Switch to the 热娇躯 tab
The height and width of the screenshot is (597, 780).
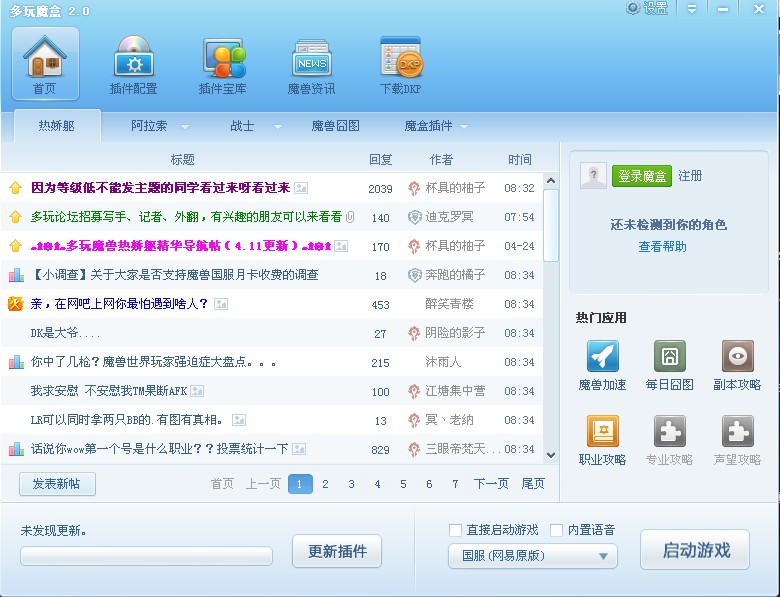click(x=57, y=126)
